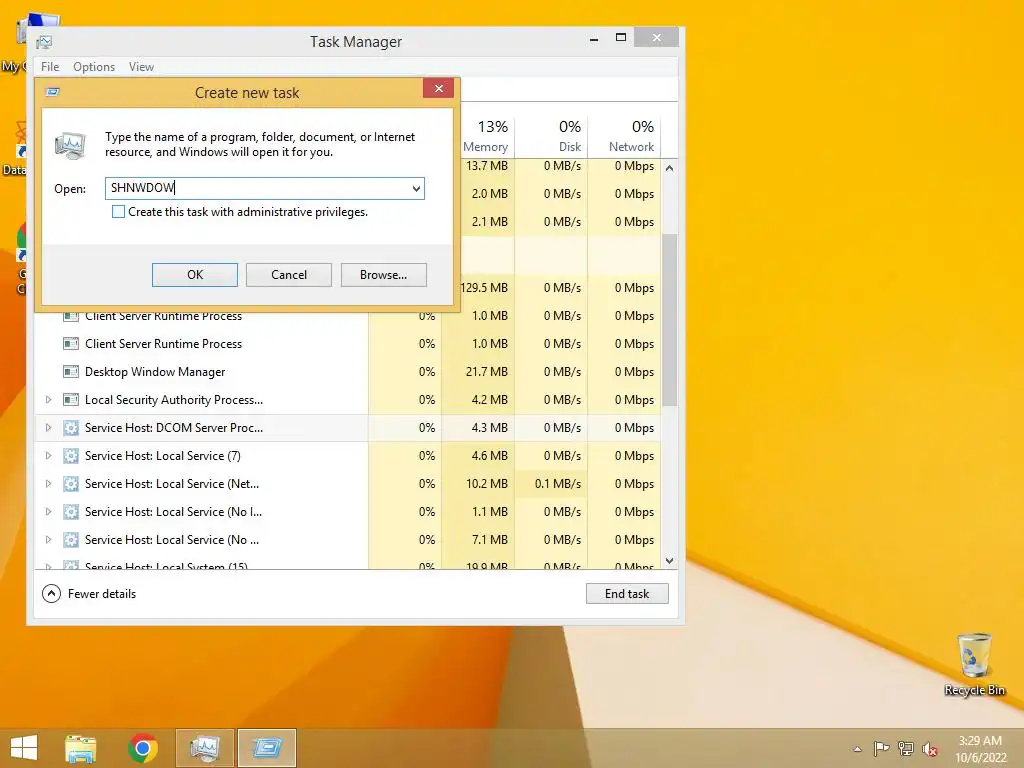Screen dimensions: 1024x768
Task: Confirm with the OK button
Action: (195, 275)
